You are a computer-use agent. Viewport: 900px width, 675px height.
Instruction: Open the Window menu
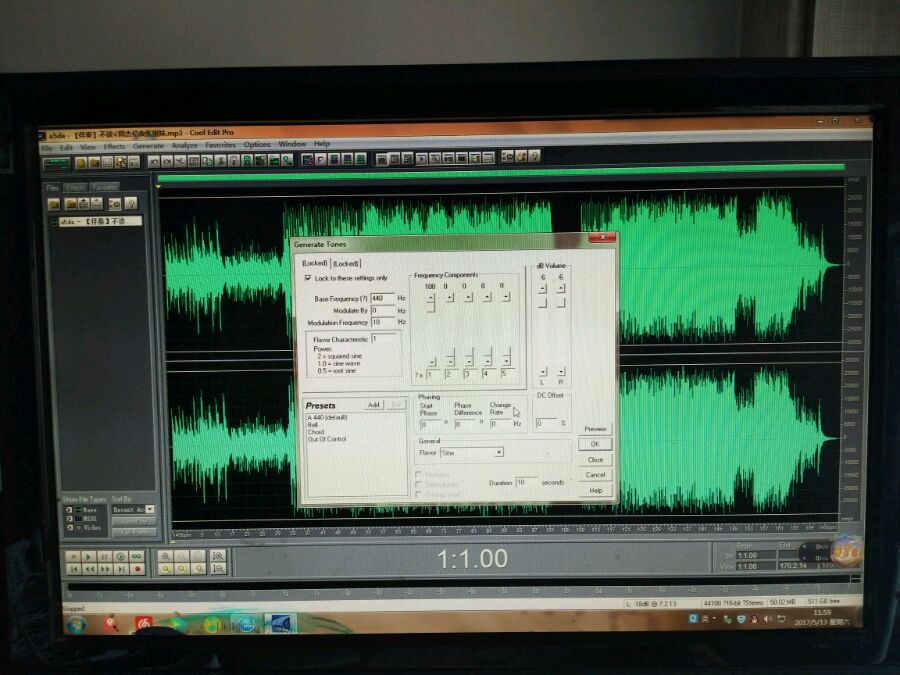[x=292, y=144]
